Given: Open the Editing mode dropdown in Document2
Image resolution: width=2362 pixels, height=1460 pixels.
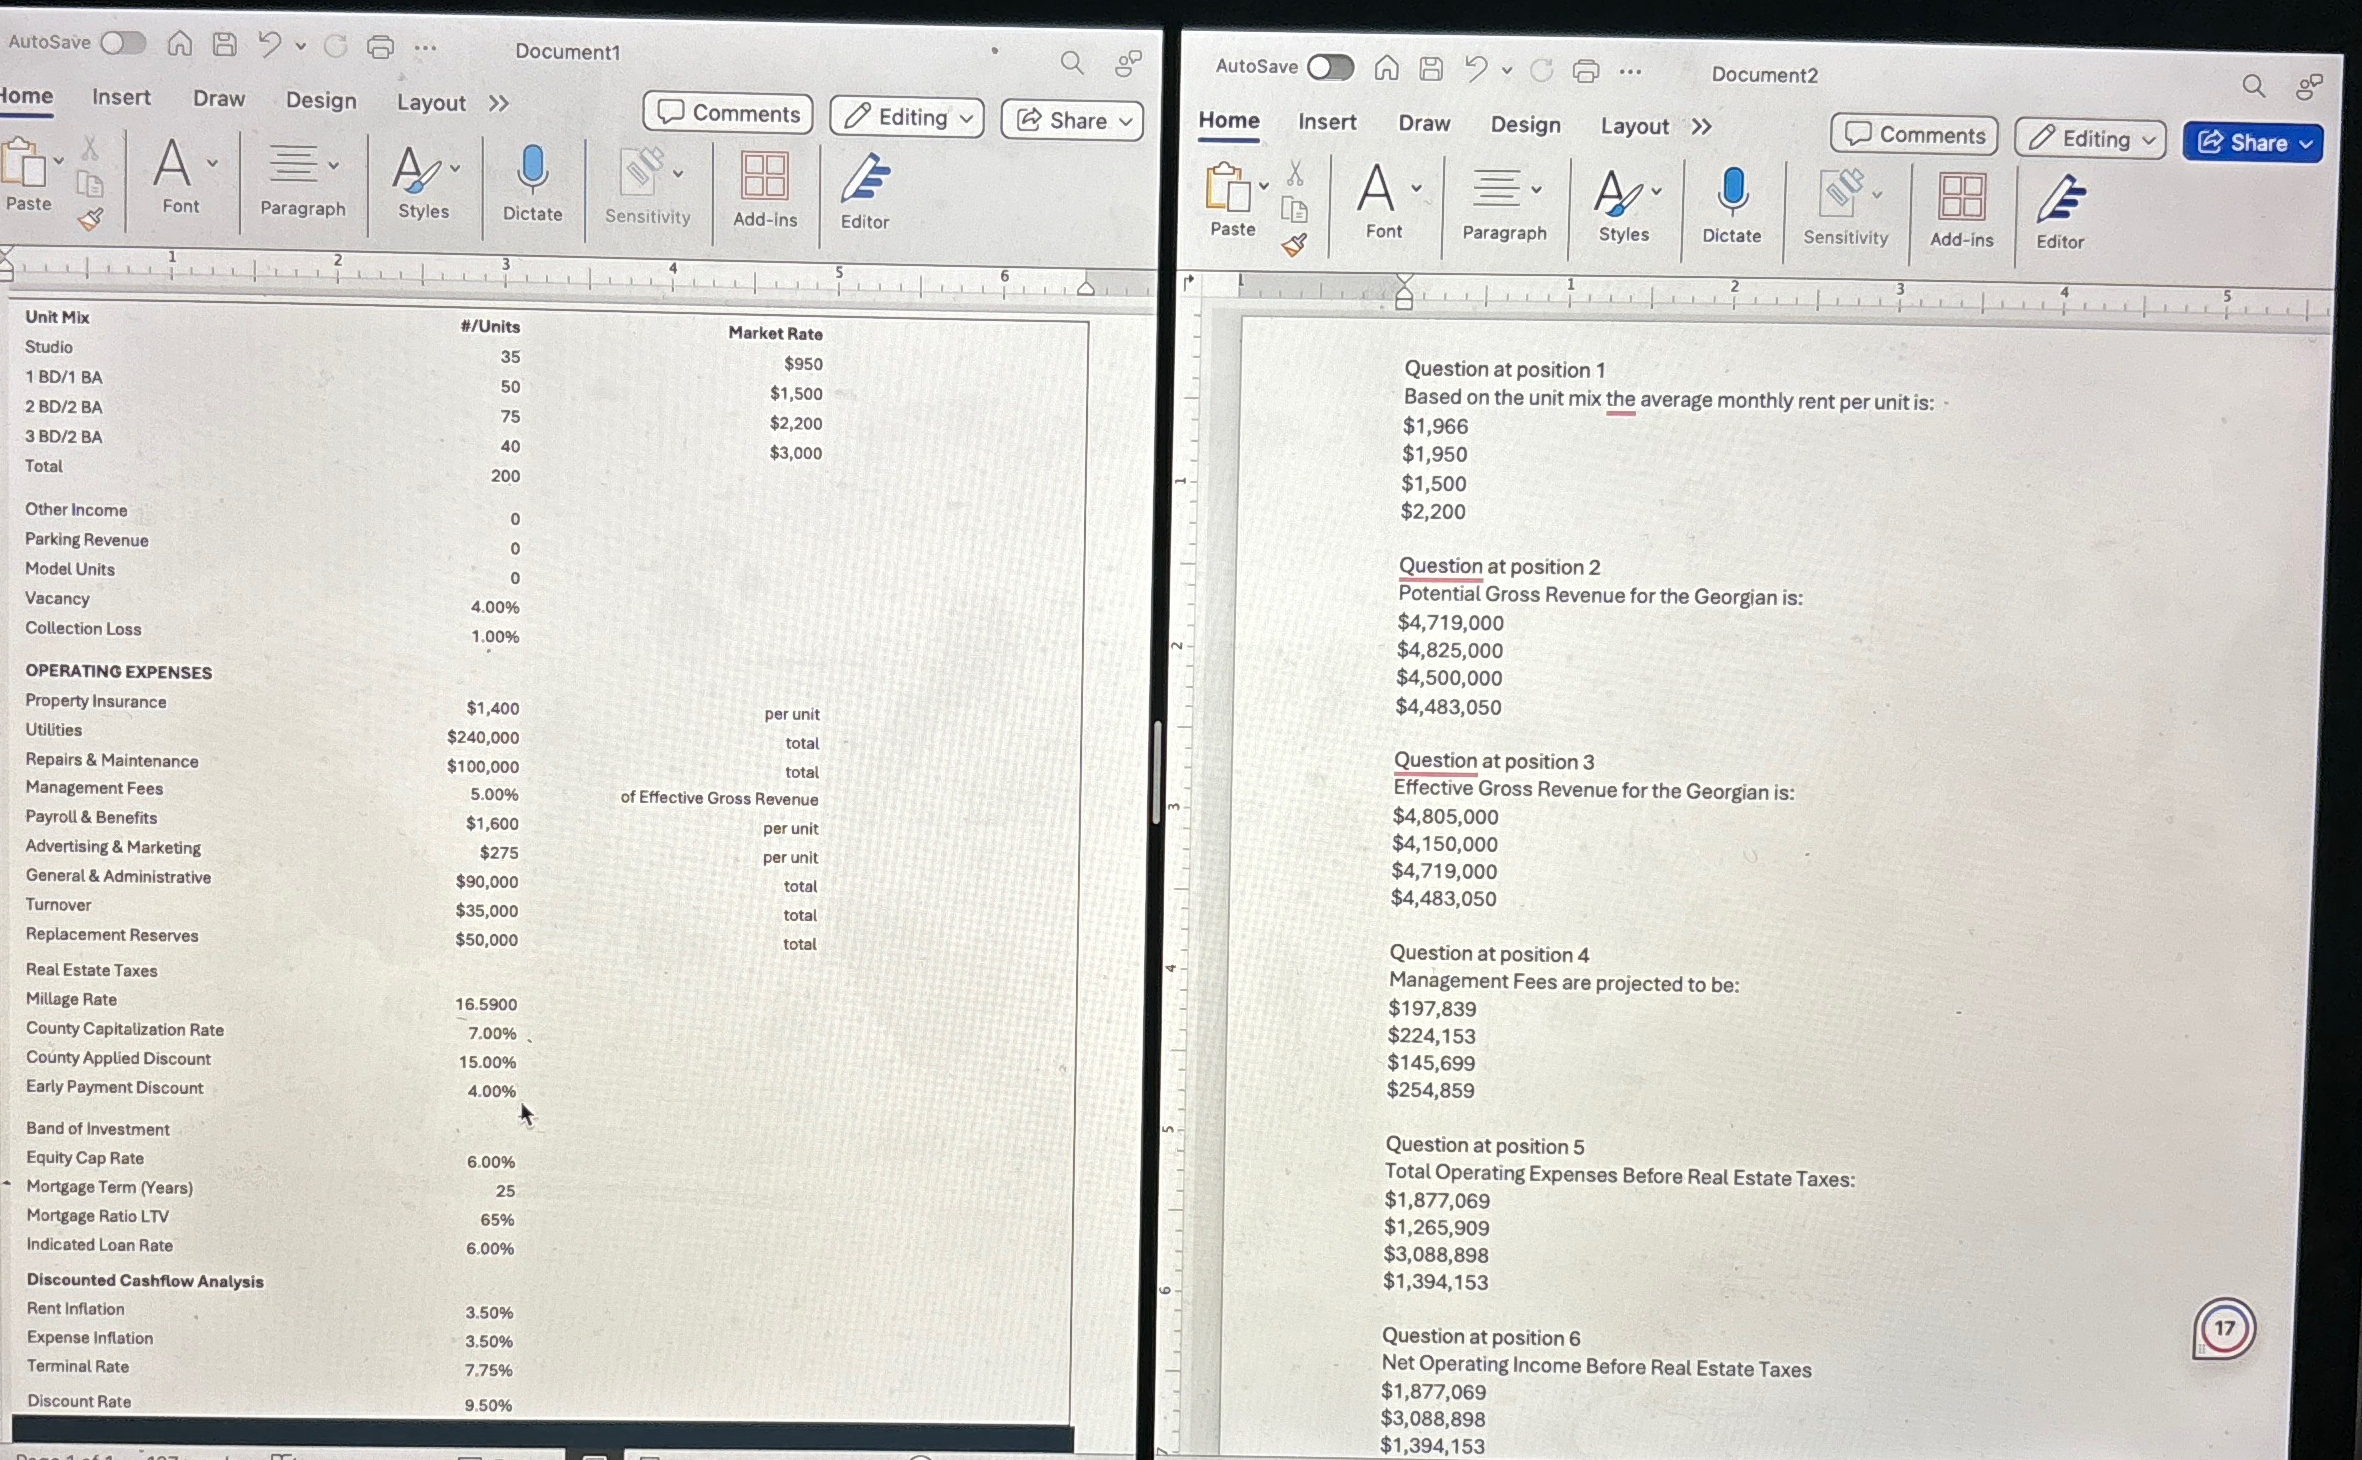Looking at the screenshot, I should [x=2090, y=139].
